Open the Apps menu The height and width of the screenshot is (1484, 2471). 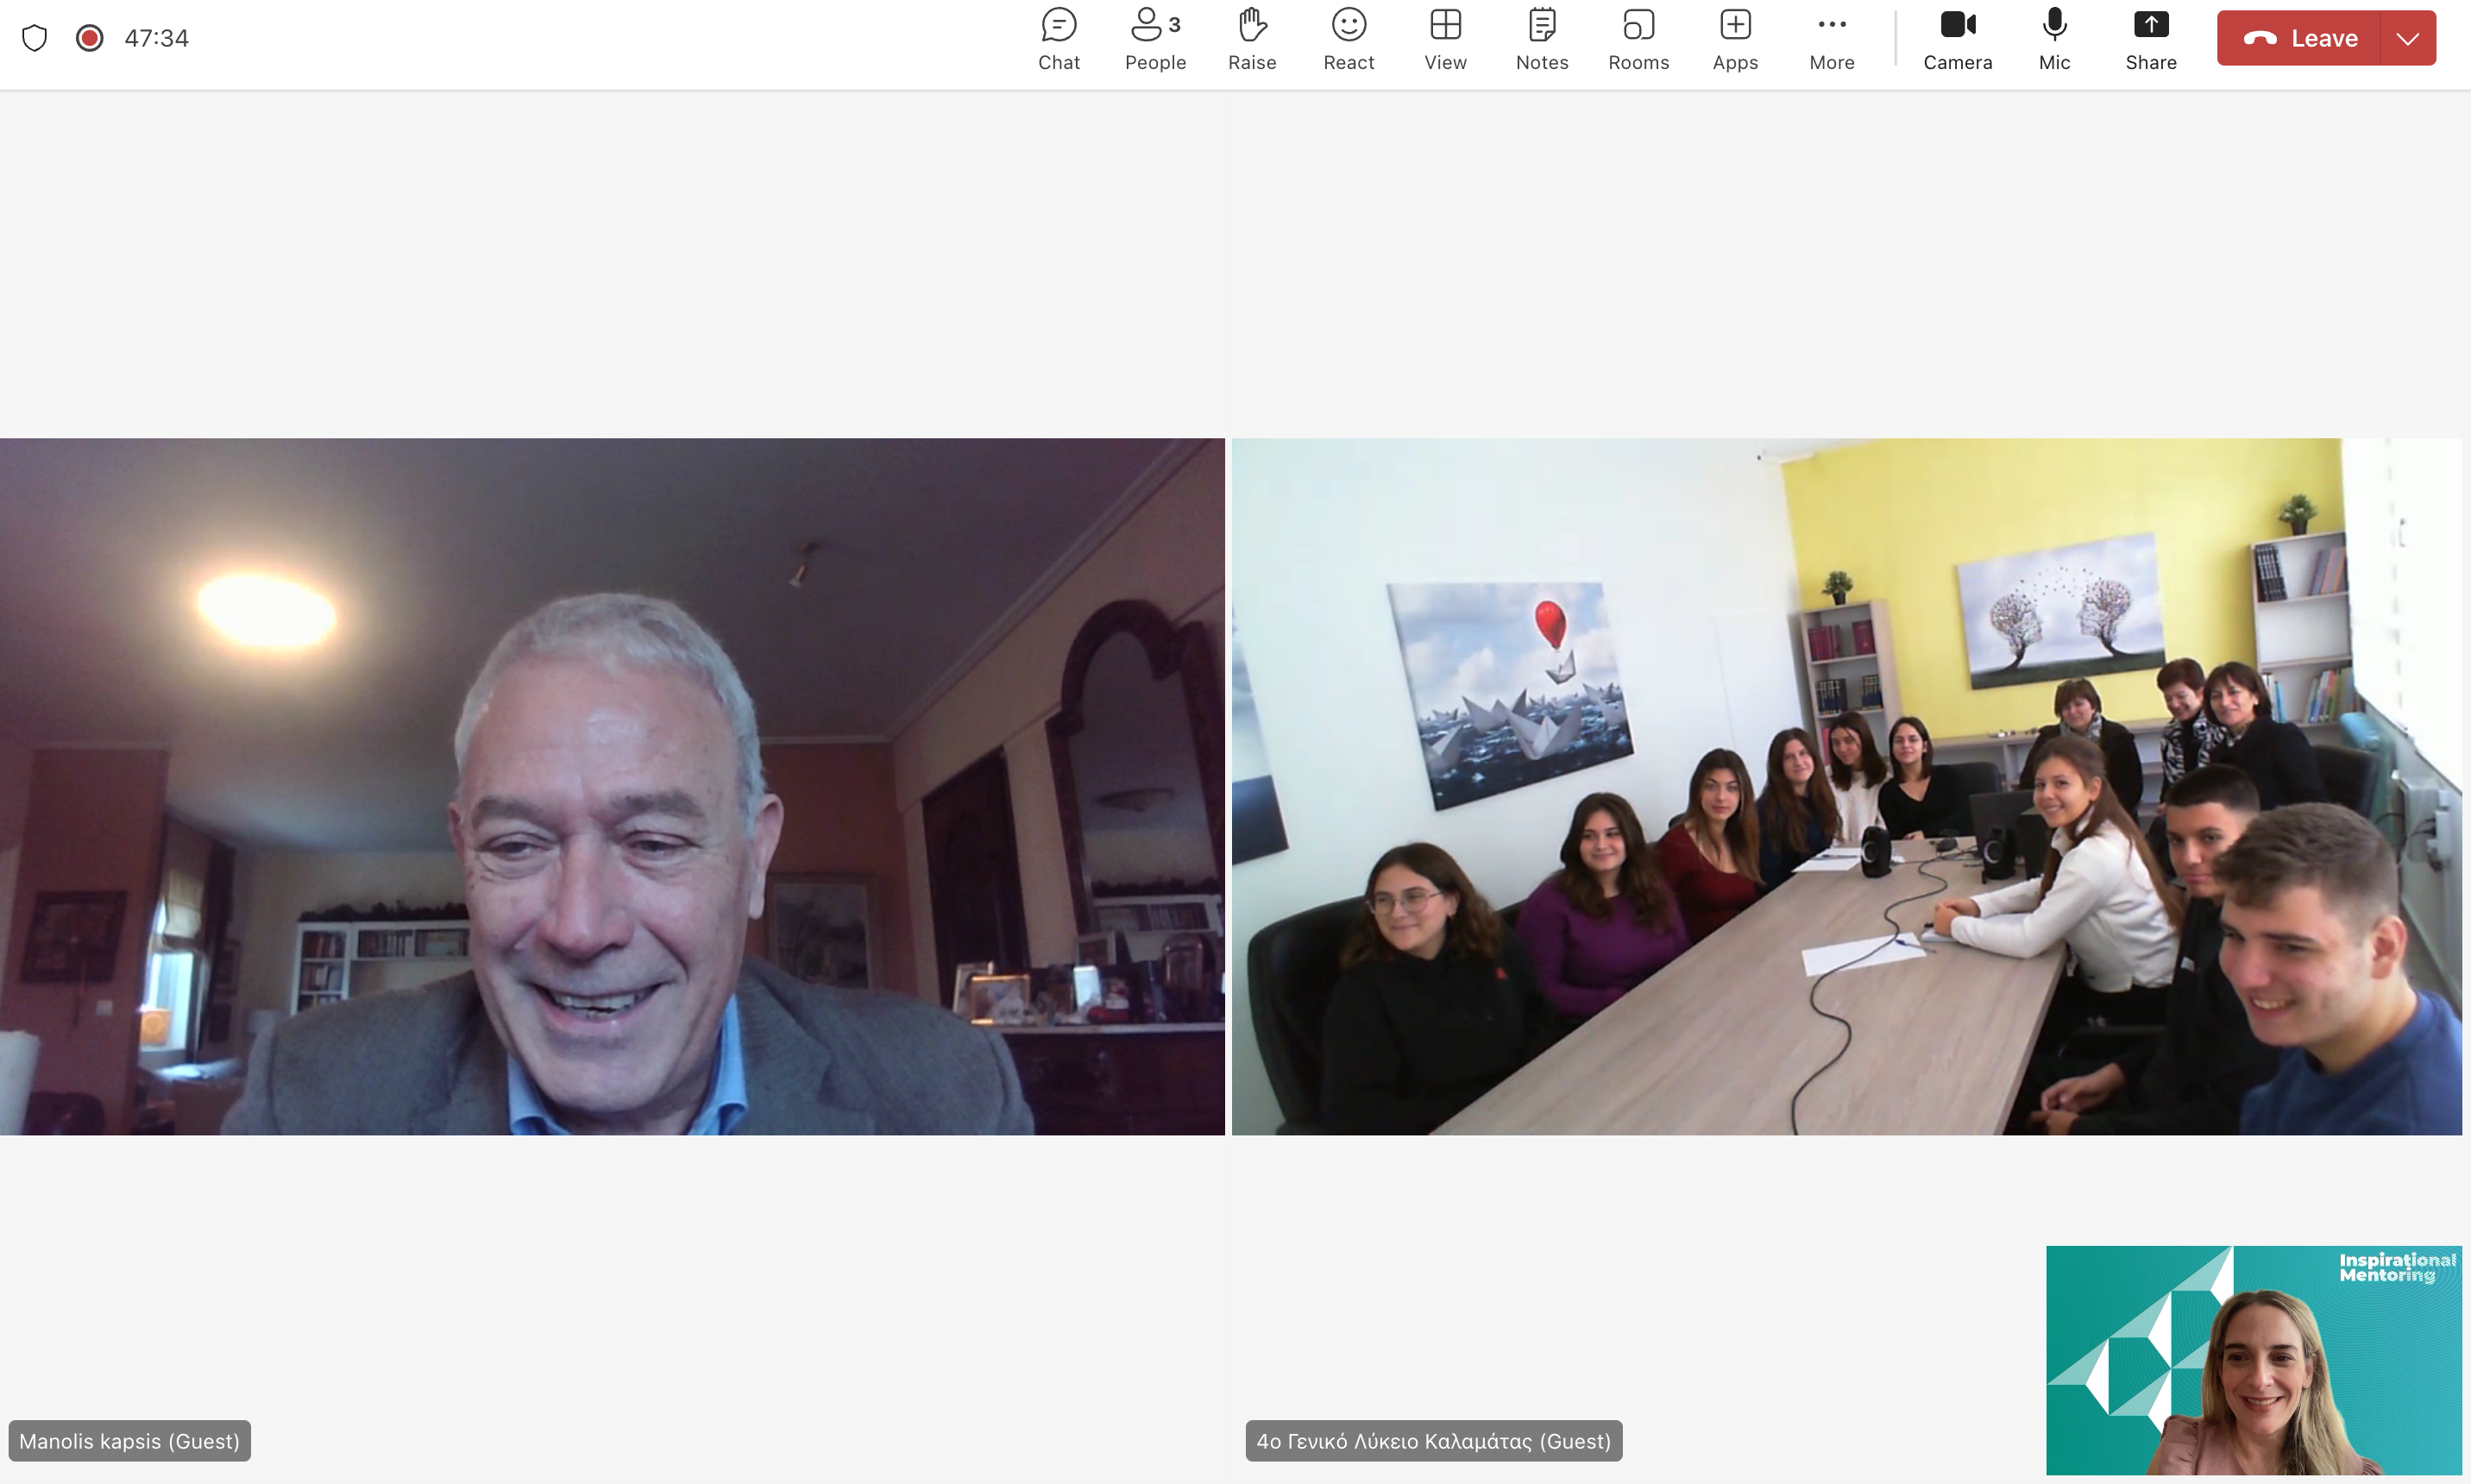1734,39
